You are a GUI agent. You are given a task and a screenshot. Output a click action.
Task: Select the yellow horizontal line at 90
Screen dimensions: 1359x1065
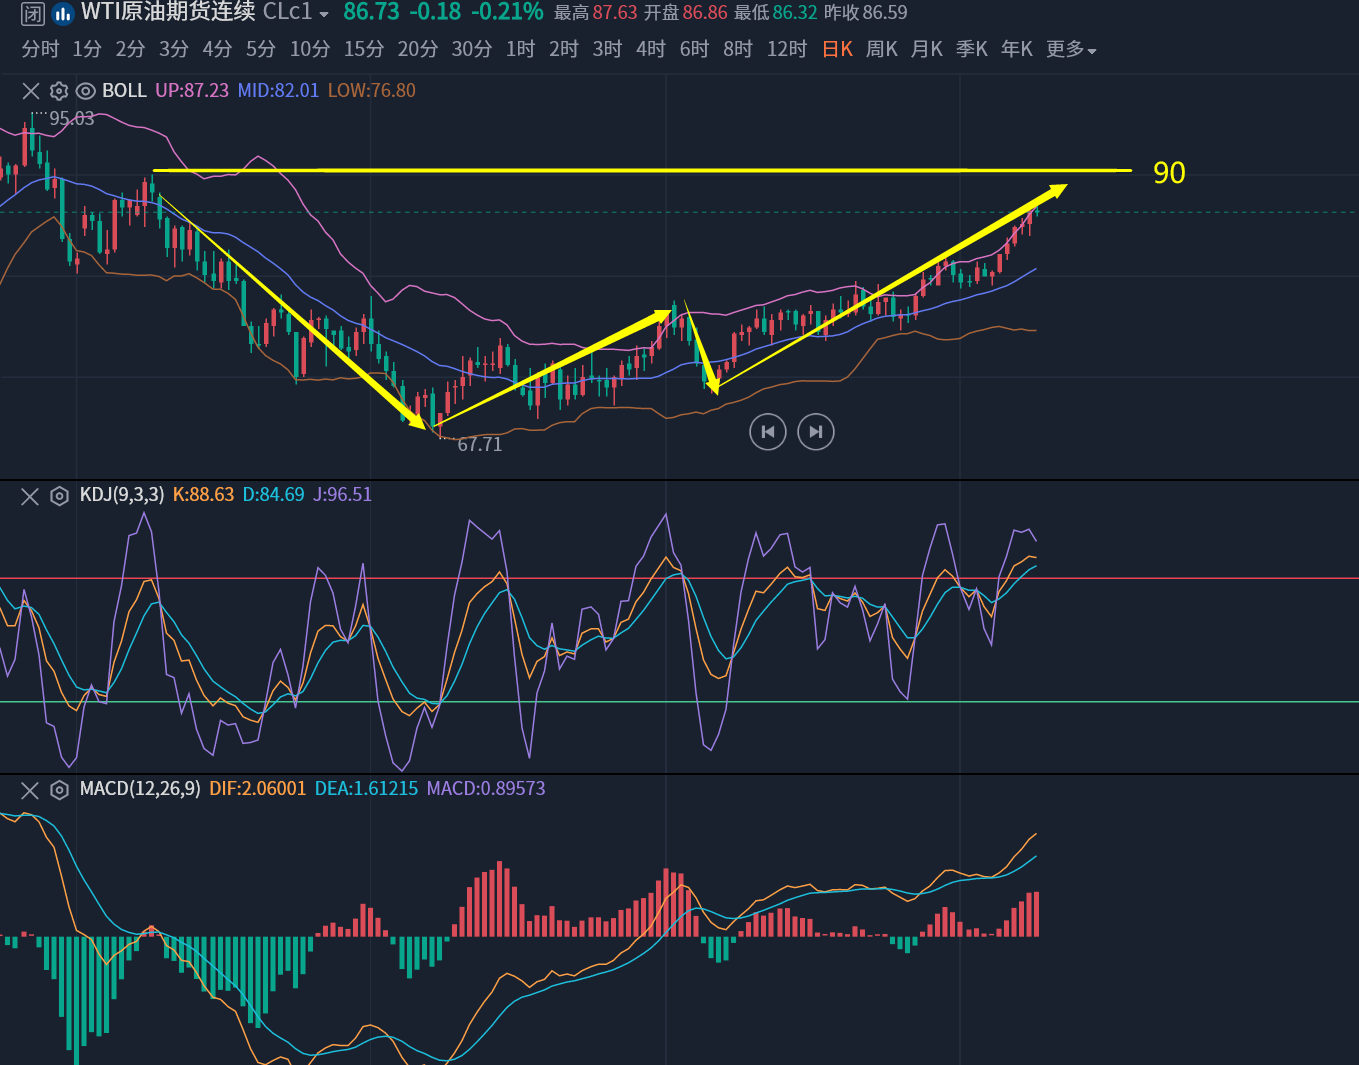tap(640, 171)
